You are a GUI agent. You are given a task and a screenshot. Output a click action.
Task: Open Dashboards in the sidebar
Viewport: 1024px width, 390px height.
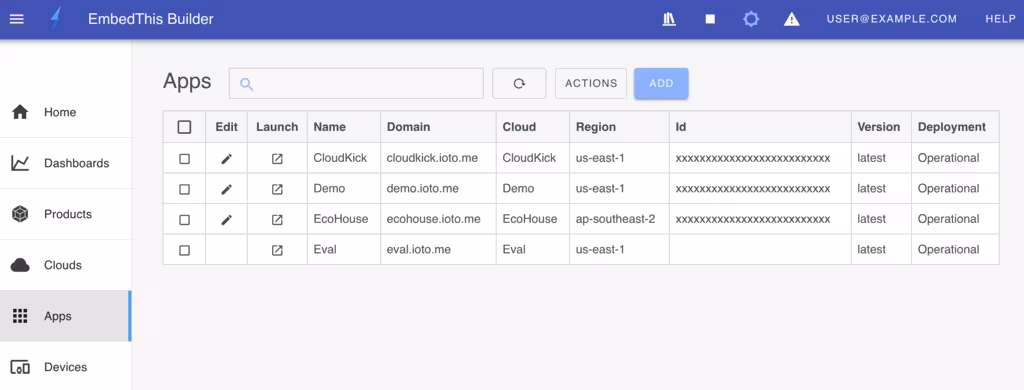tap(65, 163)
